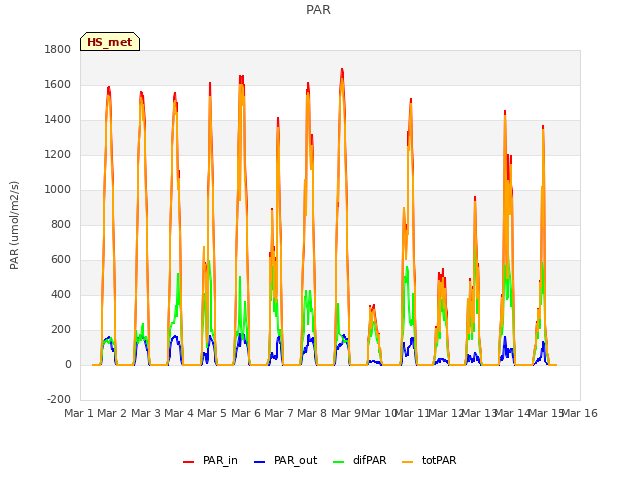Click the Mar 8 x-axis label
640x480 pixels.
click(x=312, y=413)
